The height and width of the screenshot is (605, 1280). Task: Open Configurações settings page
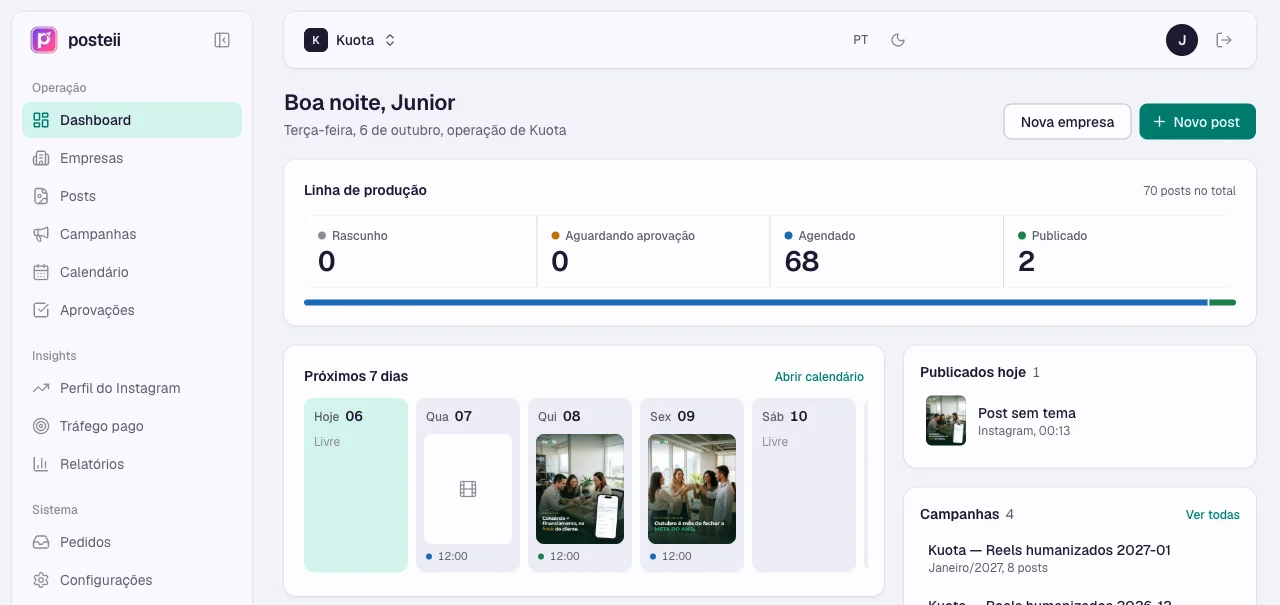(132, 580)
